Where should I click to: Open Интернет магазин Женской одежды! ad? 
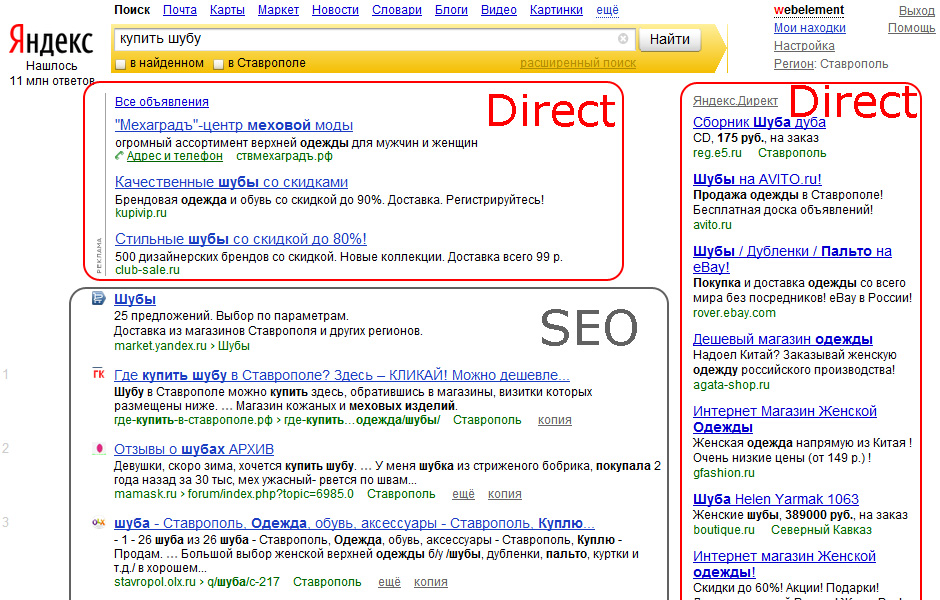pos(784,564)
